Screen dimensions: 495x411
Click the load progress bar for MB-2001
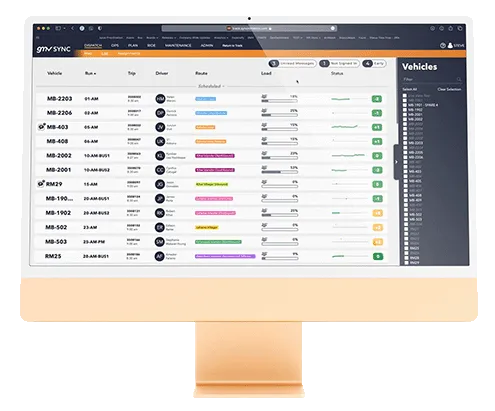coord(280,172)
